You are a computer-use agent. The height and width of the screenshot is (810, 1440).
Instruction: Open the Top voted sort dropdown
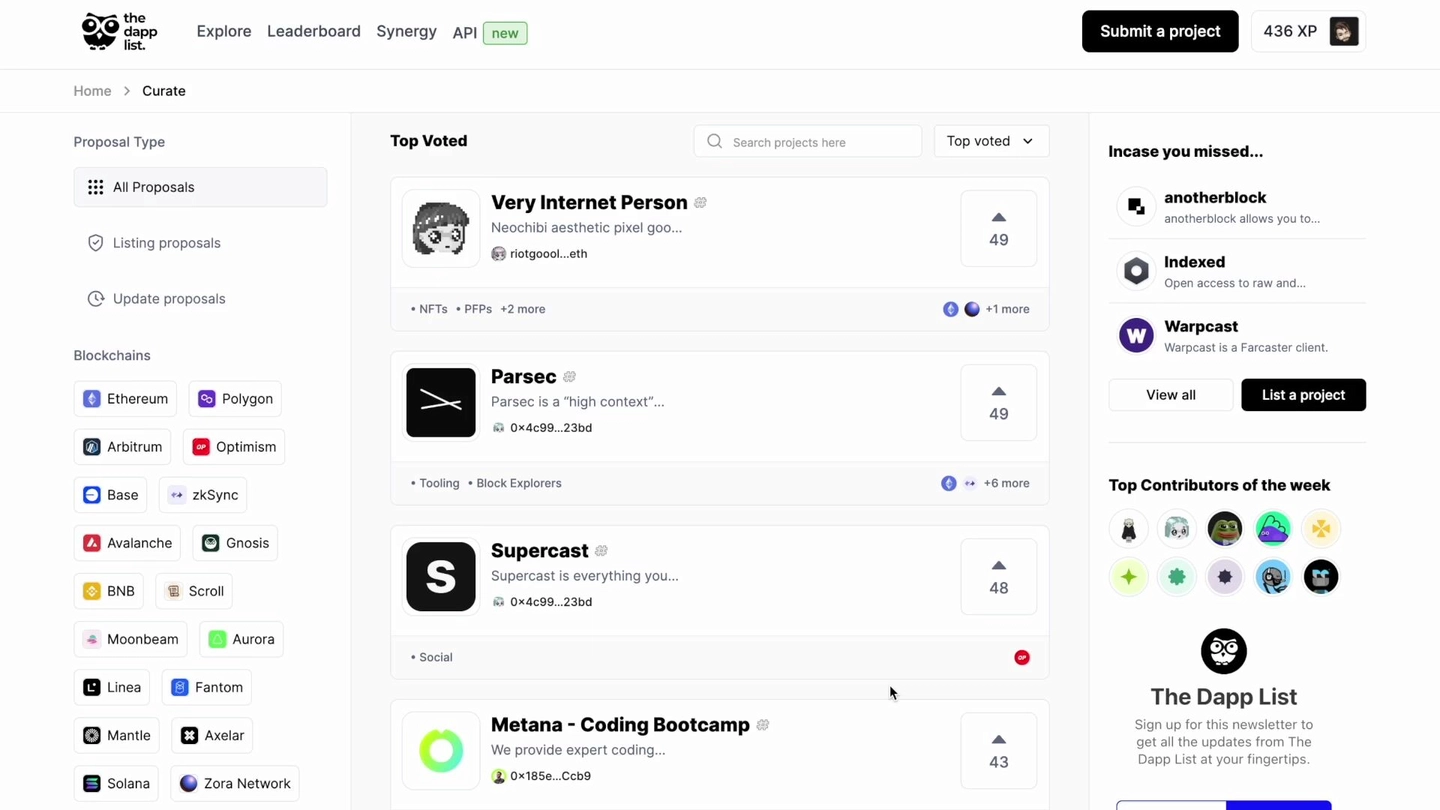(x=991, y=141)
